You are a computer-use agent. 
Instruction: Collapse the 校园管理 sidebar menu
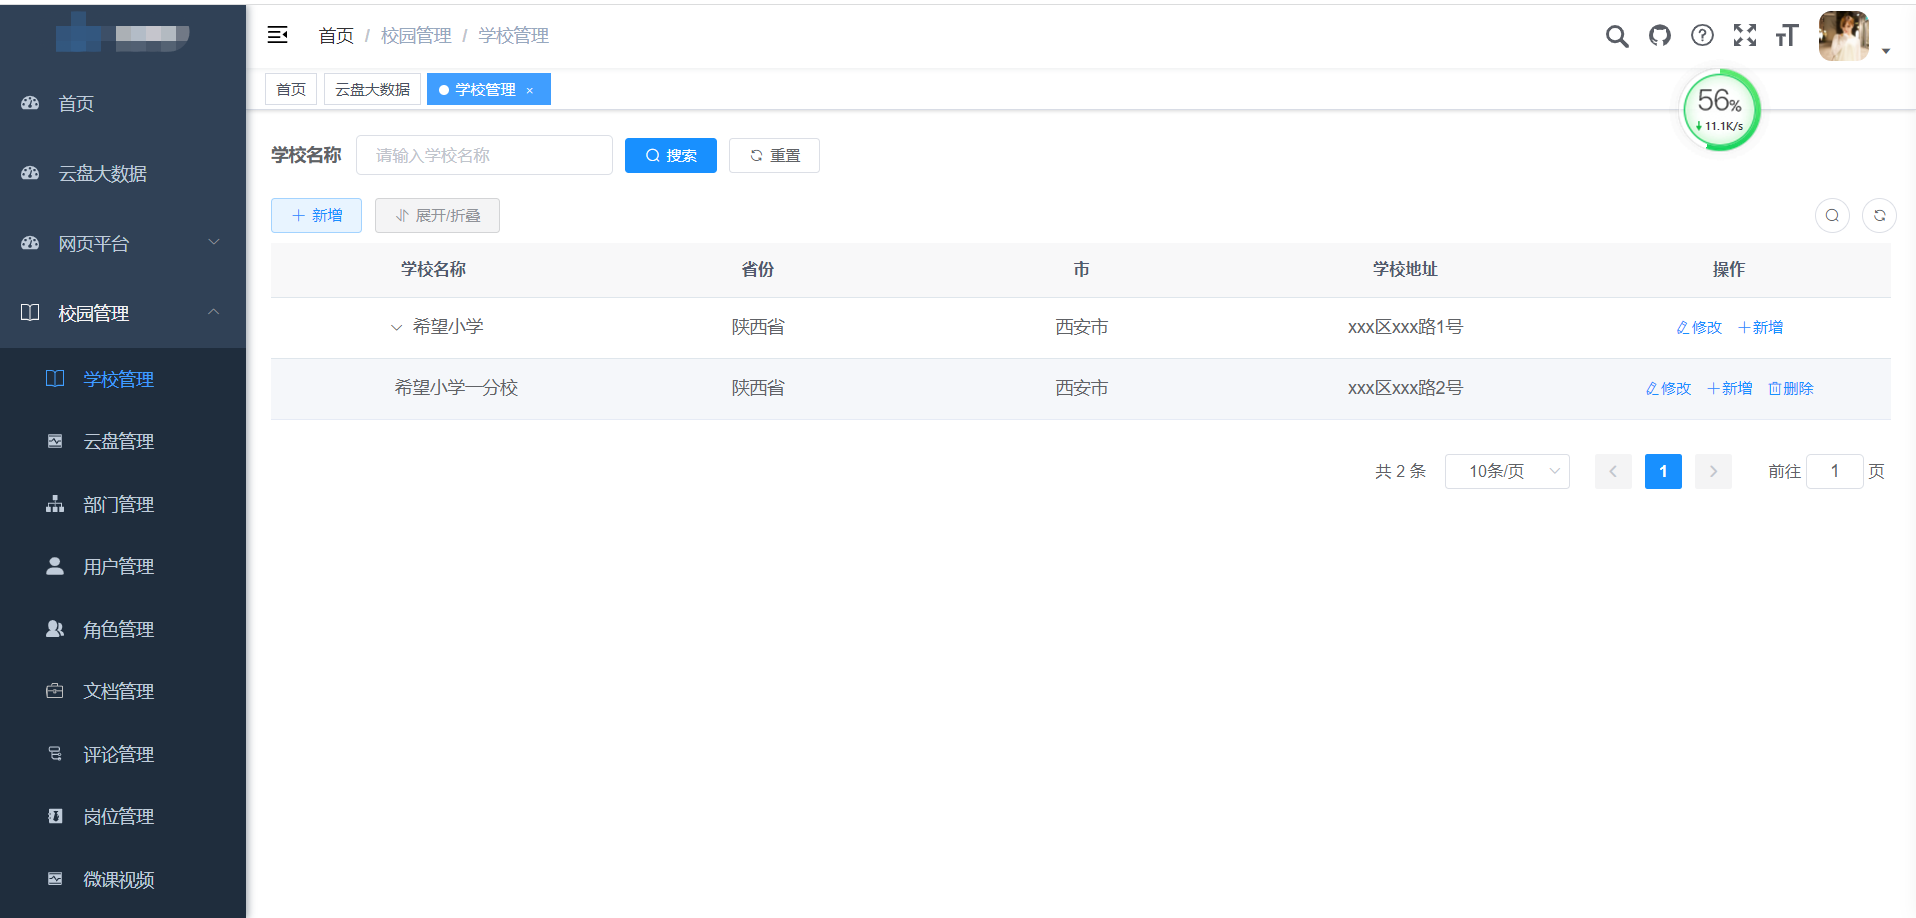(x=122, y=313)
